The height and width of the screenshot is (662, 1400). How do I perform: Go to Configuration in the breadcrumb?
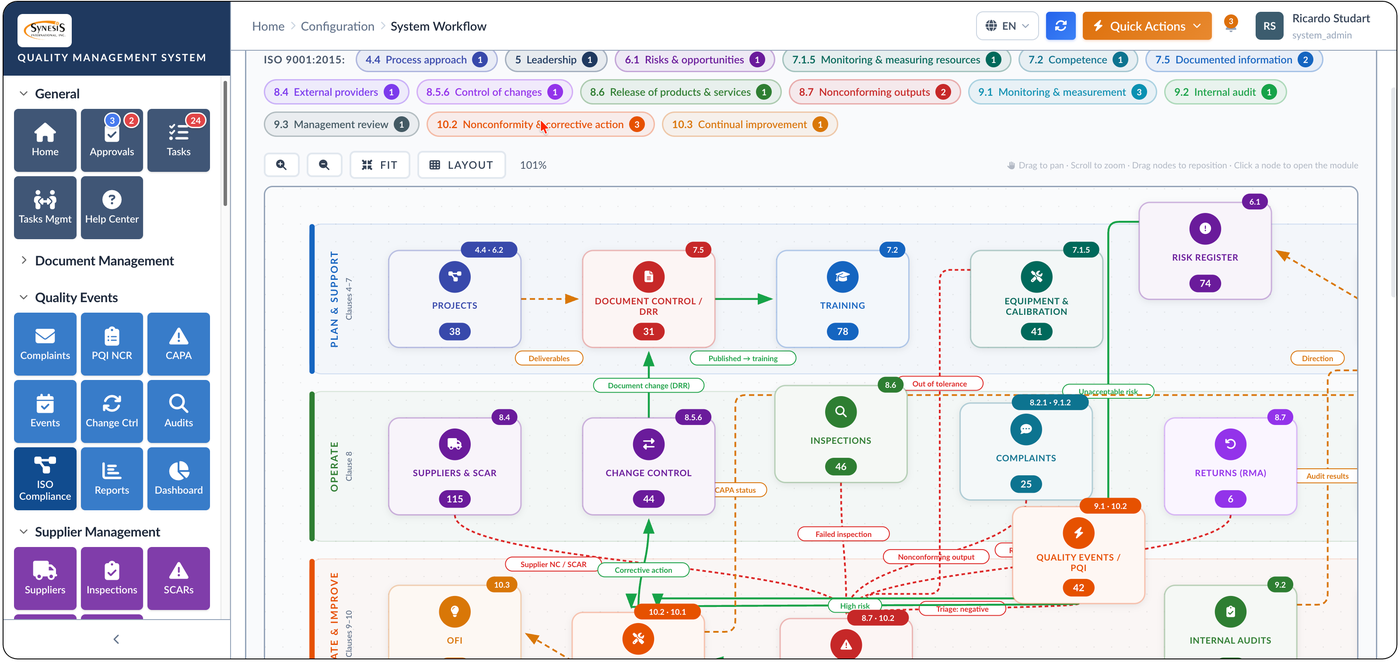click(338, 26)
